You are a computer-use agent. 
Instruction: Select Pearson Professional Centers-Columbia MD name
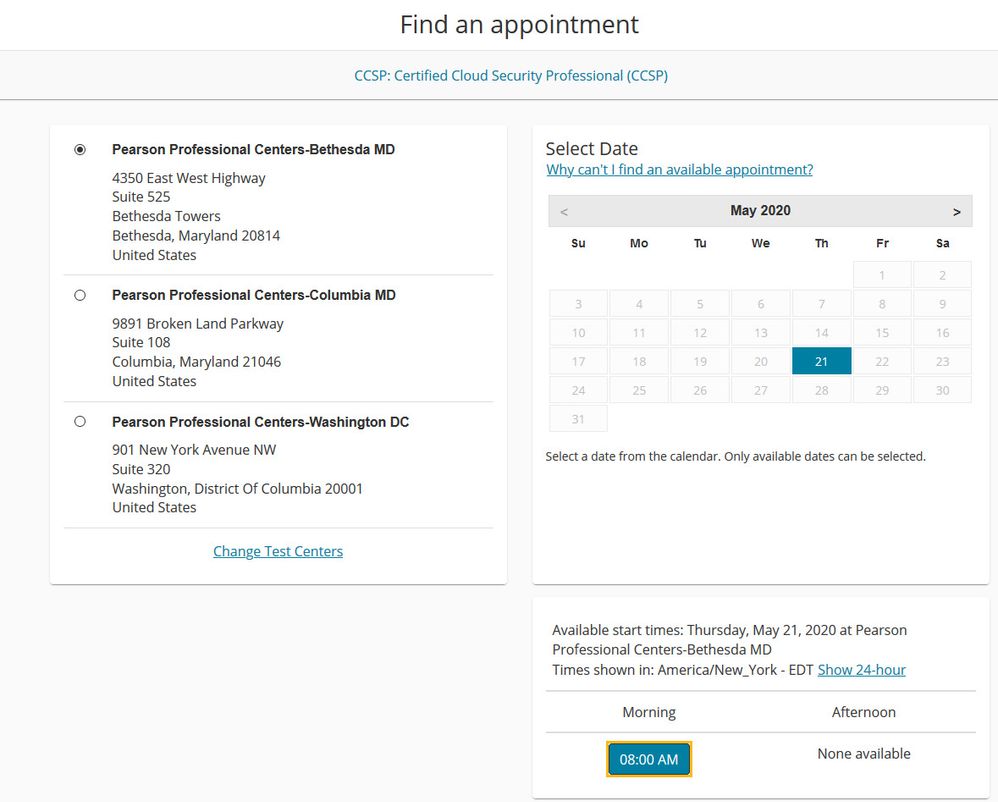[254, 295]
